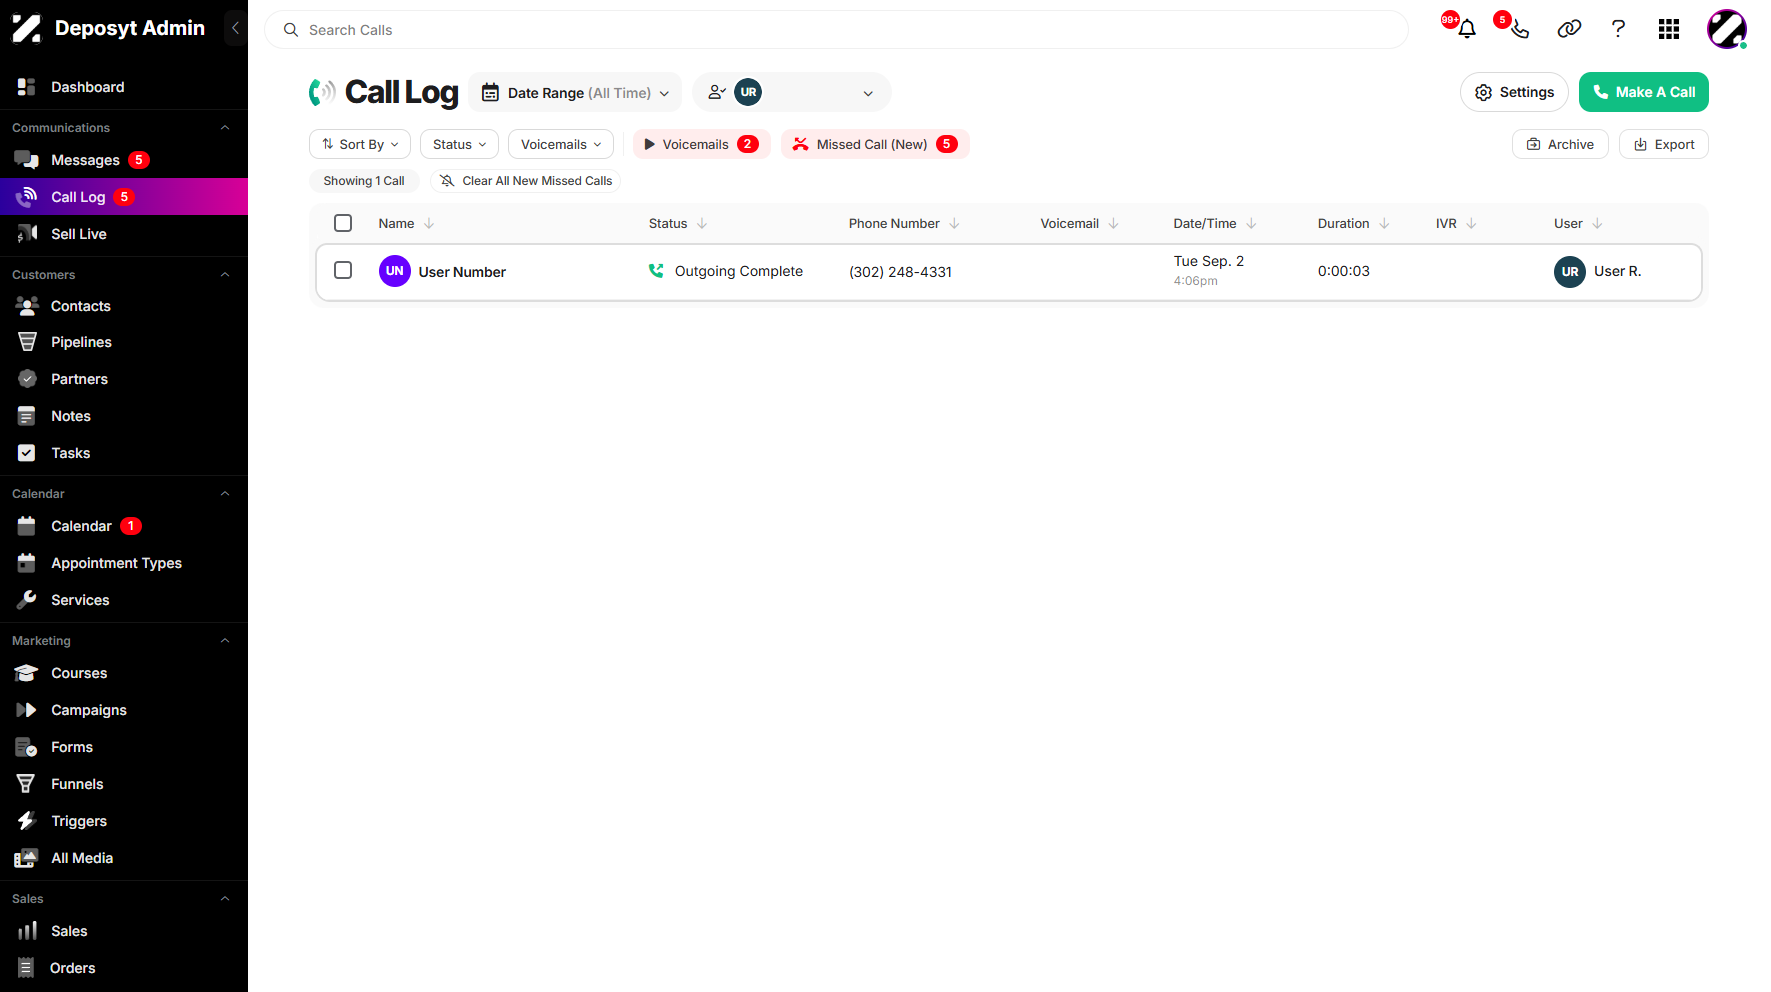Open the Status filter dropdown
1771x992 pixels.
pos(459,144)
